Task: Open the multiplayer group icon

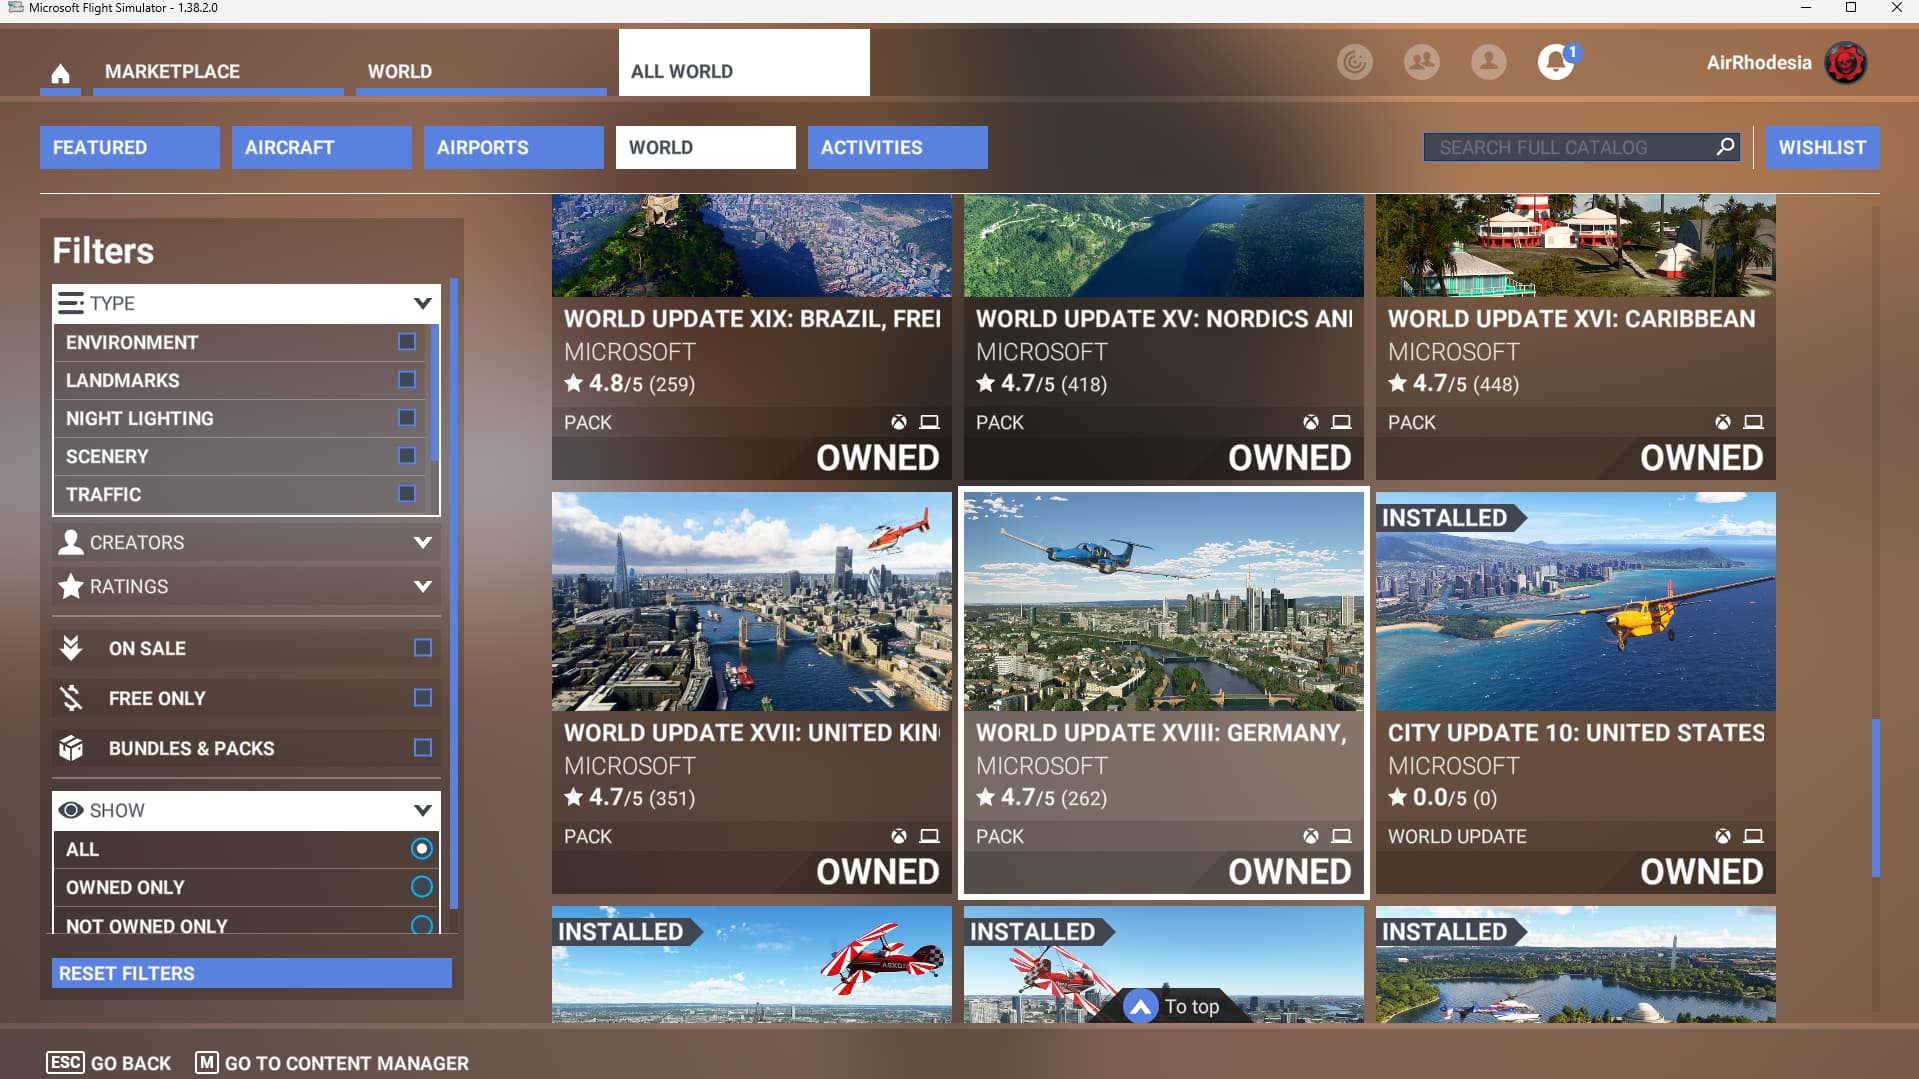Action: (1421, 62)
